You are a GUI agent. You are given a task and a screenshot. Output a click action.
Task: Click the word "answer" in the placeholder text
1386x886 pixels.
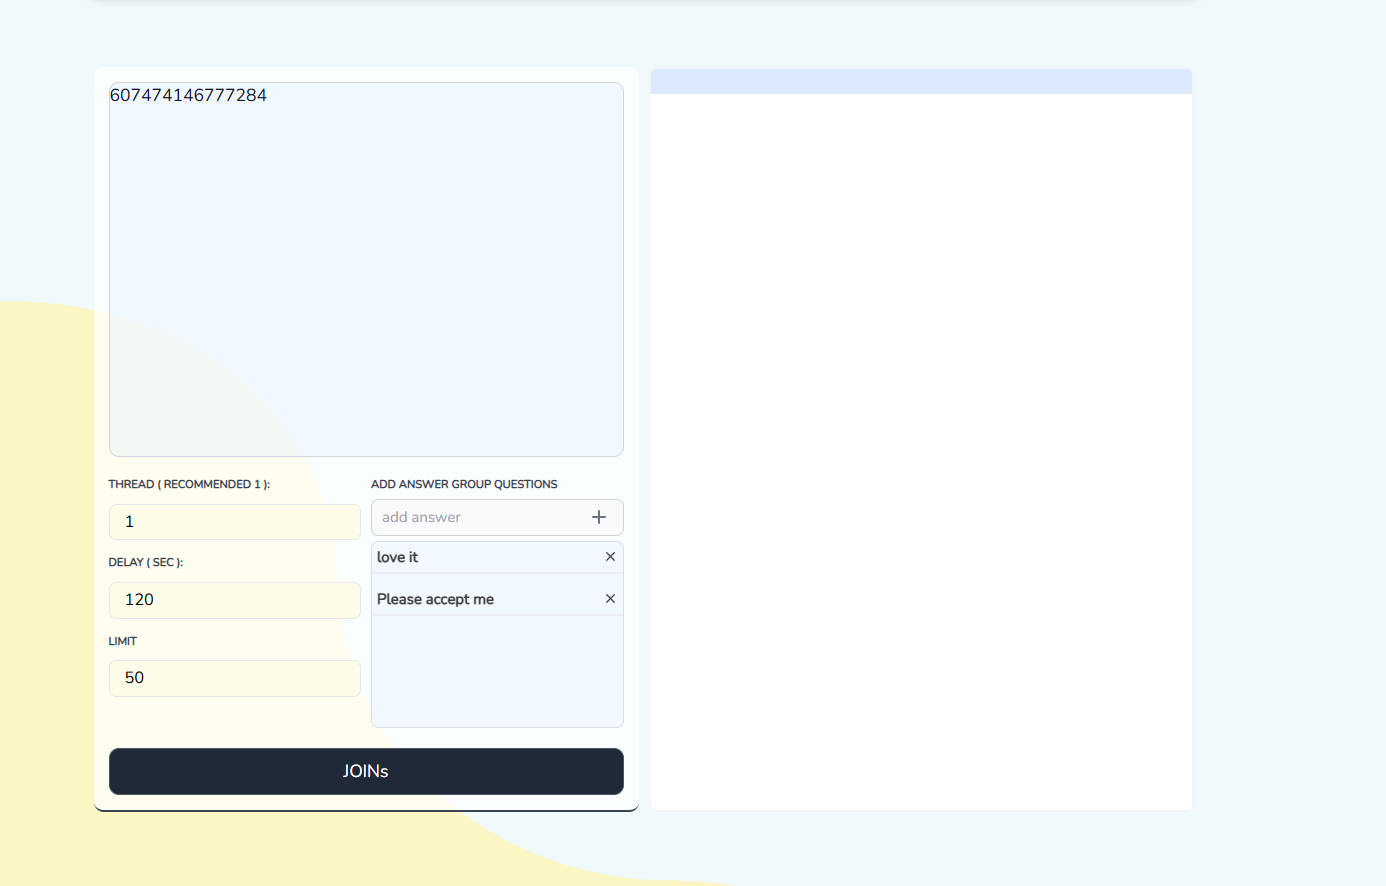pos(436,517)
